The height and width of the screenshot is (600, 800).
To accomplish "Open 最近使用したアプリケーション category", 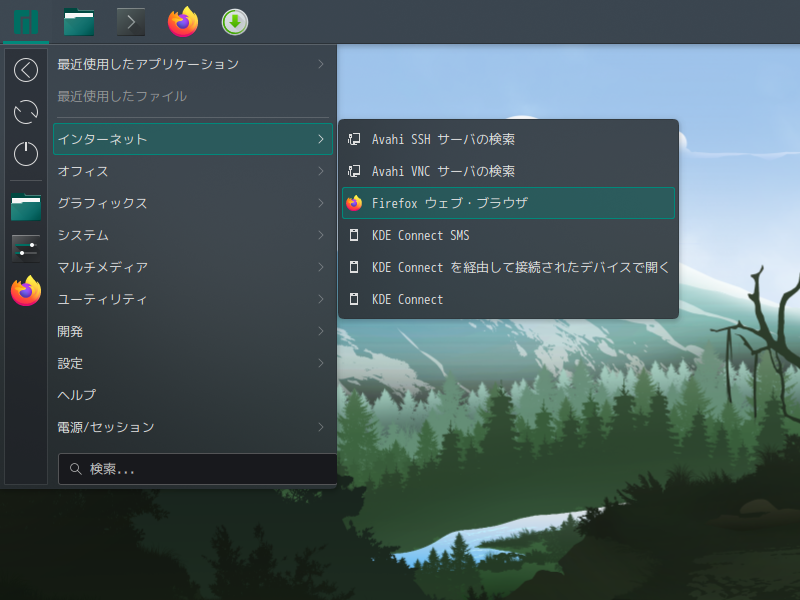I will (x=193, y=64).
